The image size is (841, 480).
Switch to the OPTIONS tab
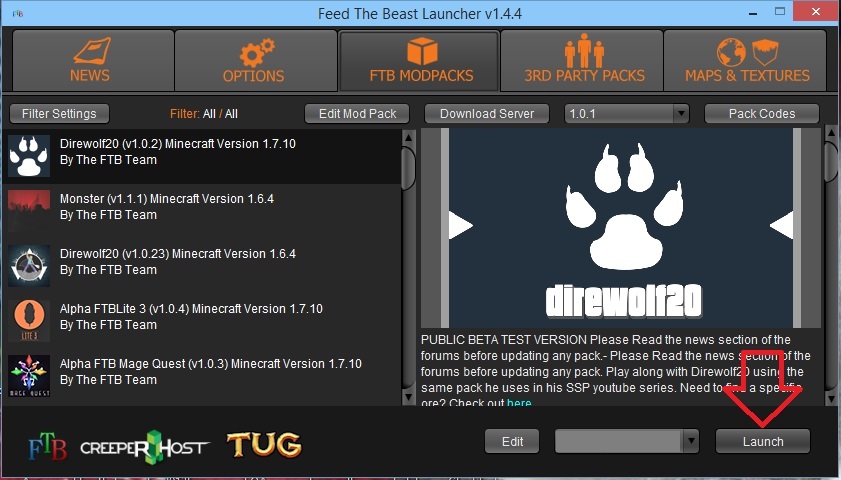pos(256,60)
